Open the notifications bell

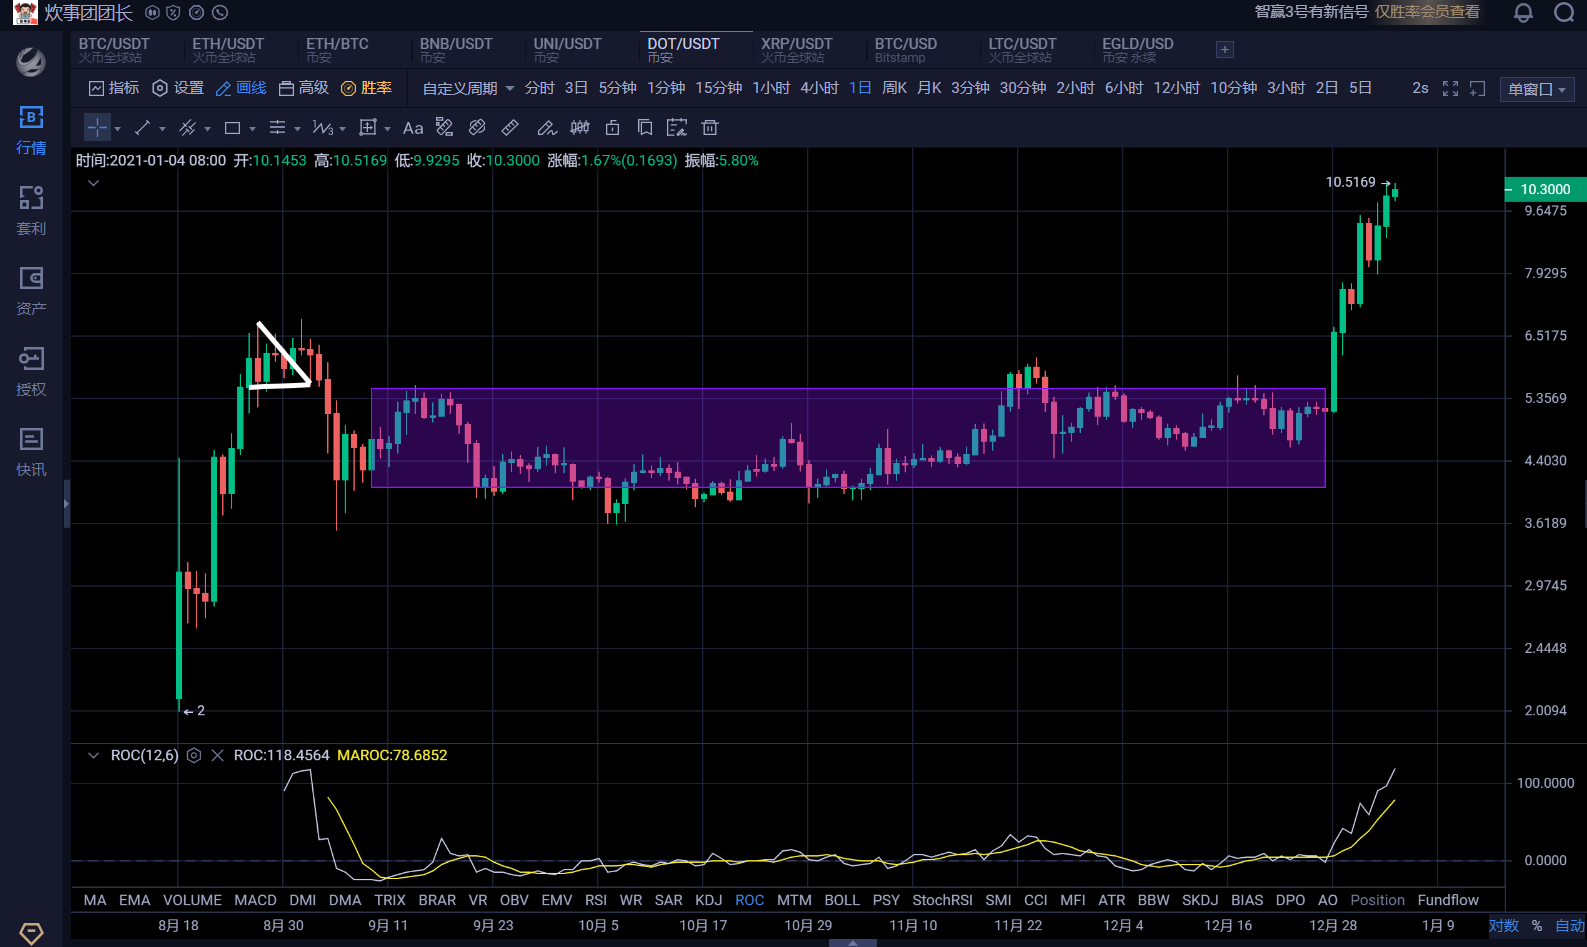pyautogui.click(x=1523, y=13)
